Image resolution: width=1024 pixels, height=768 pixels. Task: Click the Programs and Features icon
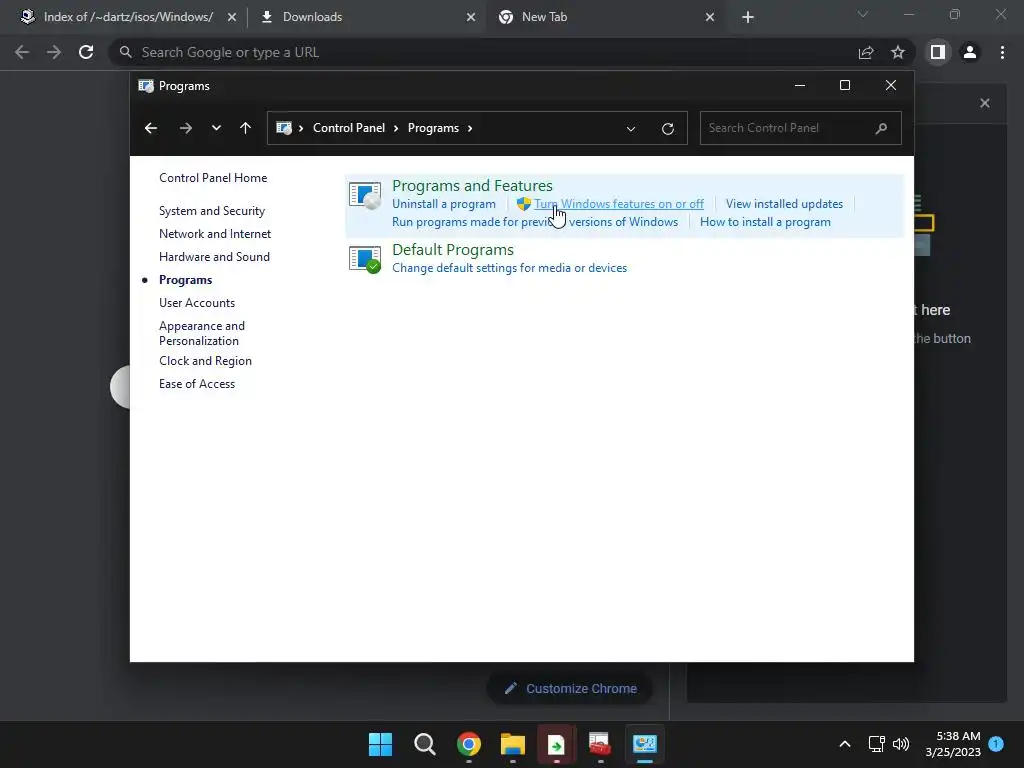click(x=364, y=195)
